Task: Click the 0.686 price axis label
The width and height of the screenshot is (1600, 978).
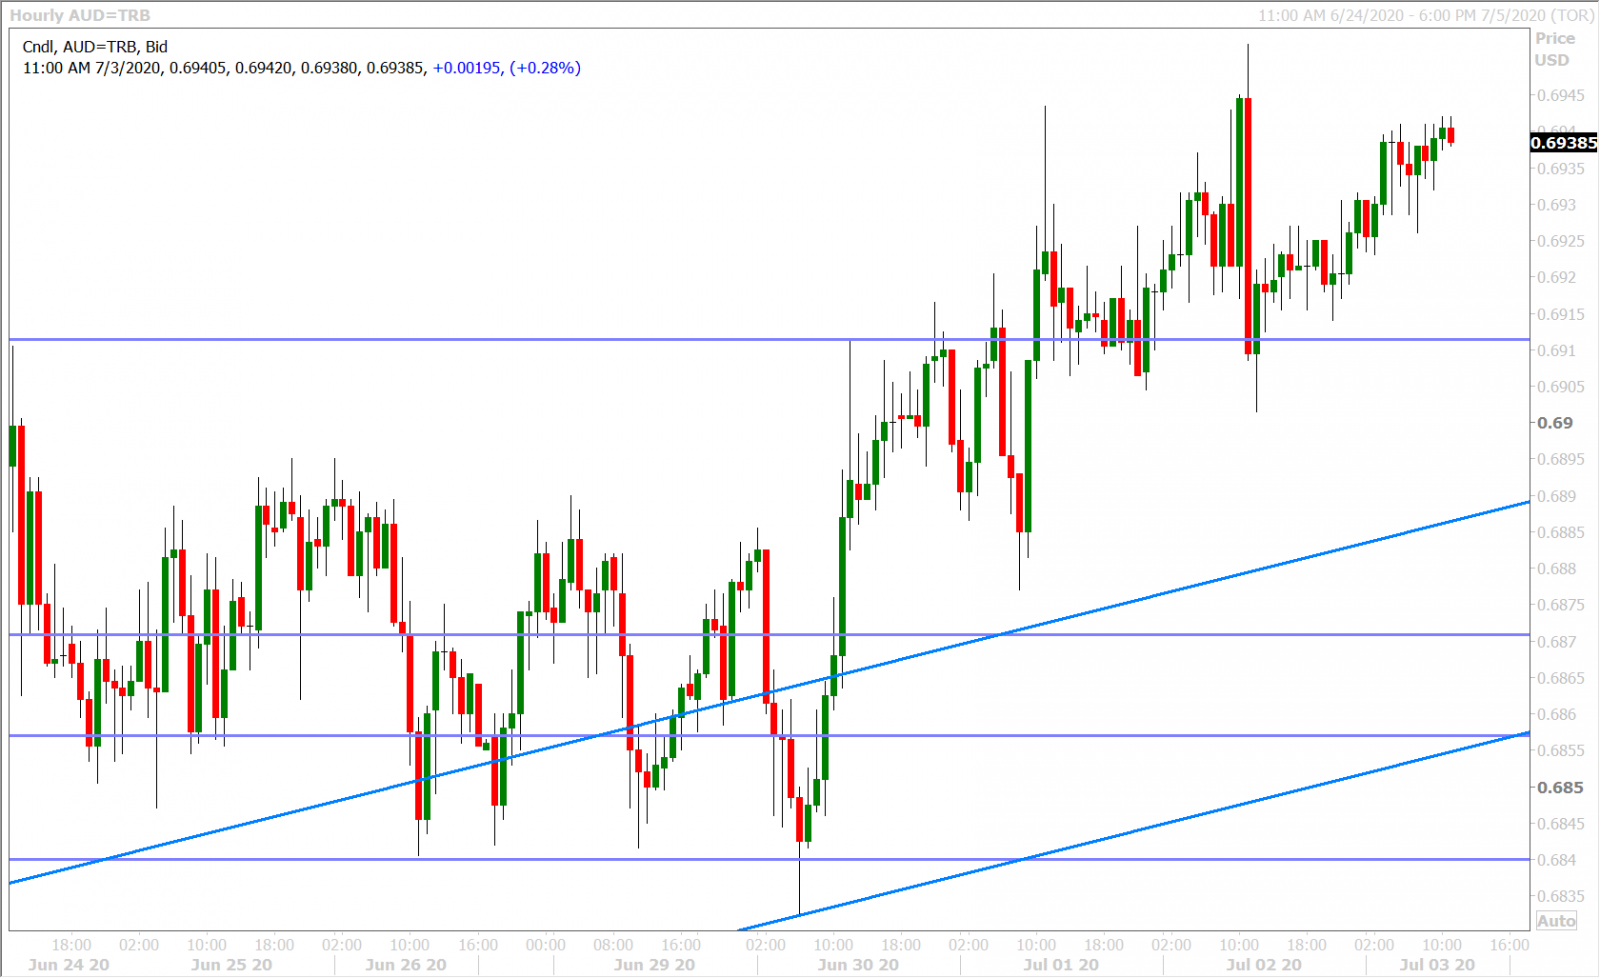Action: (x=1557, y=715)
